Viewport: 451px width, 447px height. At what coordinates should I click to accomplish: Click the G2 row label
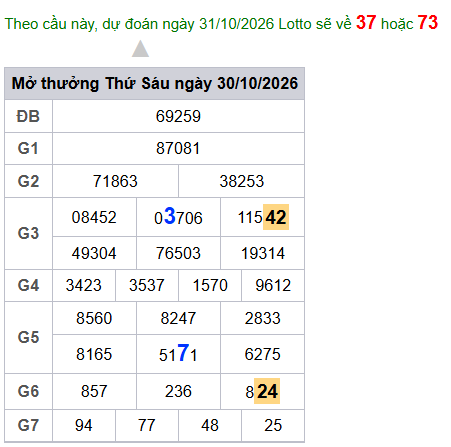click(x=28, y=181)
